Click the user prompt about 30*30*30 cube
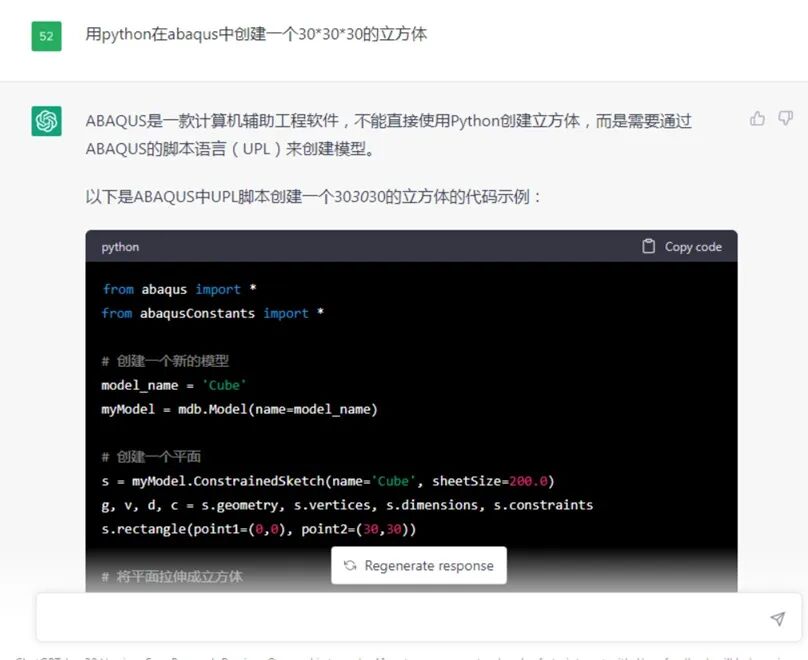808x660 pixels. pos(256,34)
